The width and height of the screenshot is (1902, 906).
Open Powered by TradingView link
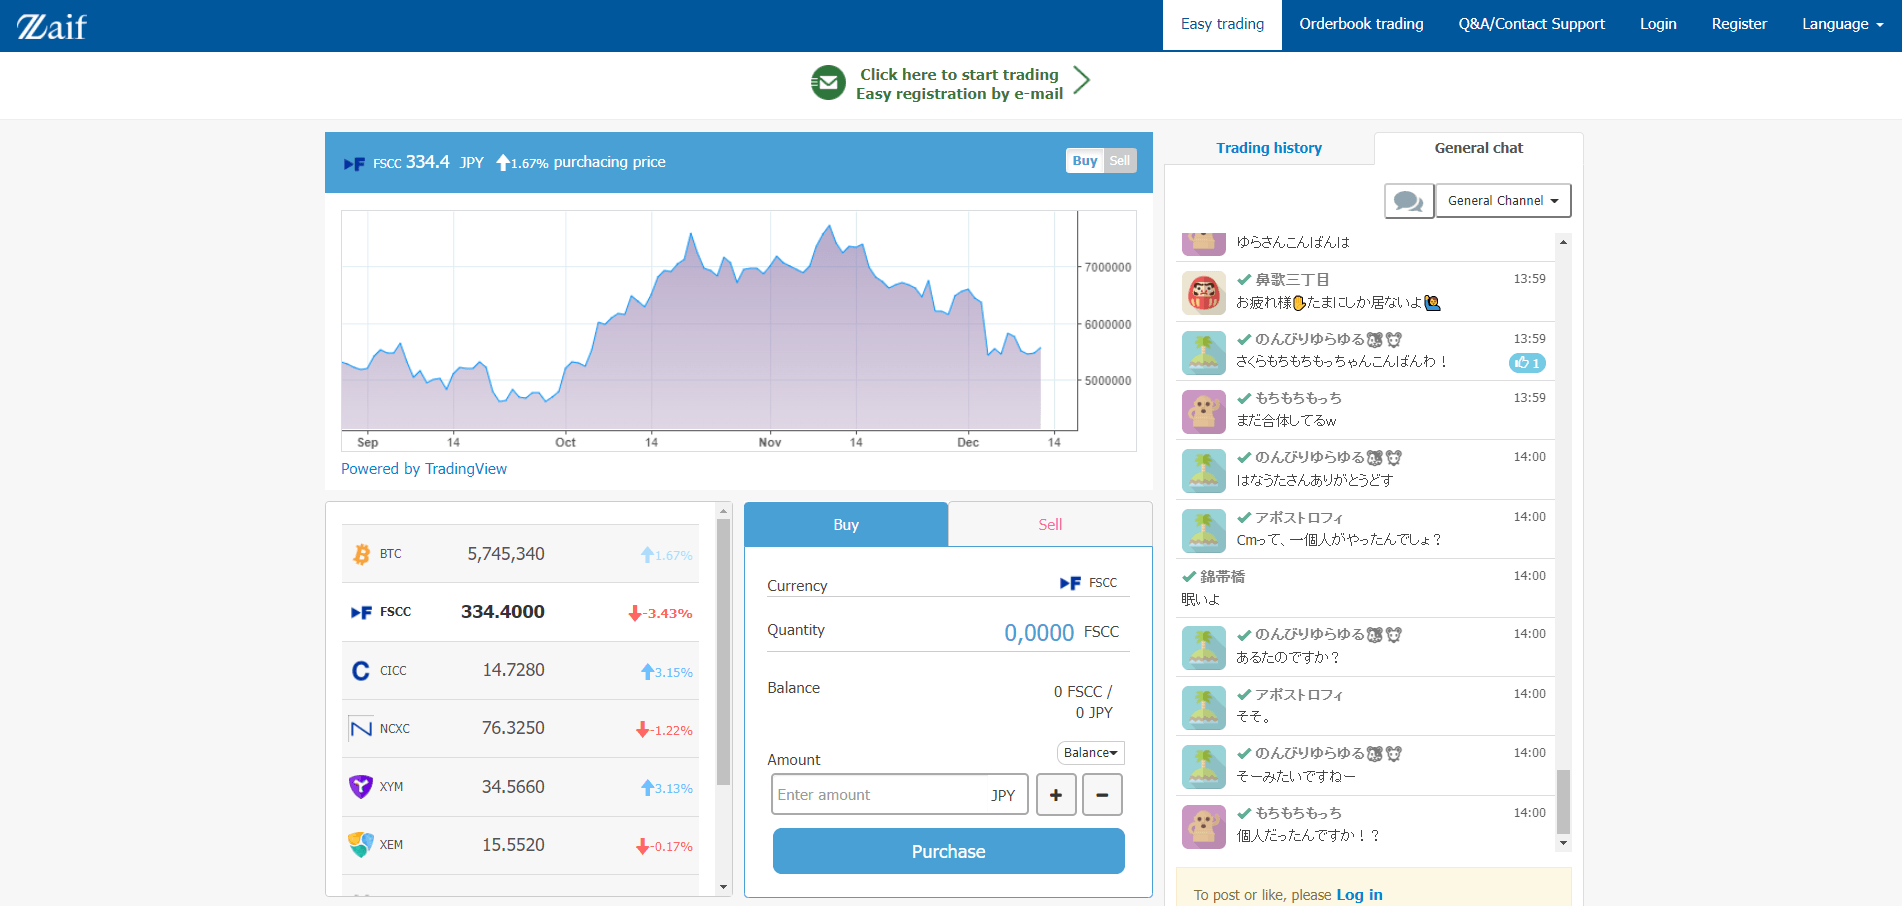click(x=424, y=469)
